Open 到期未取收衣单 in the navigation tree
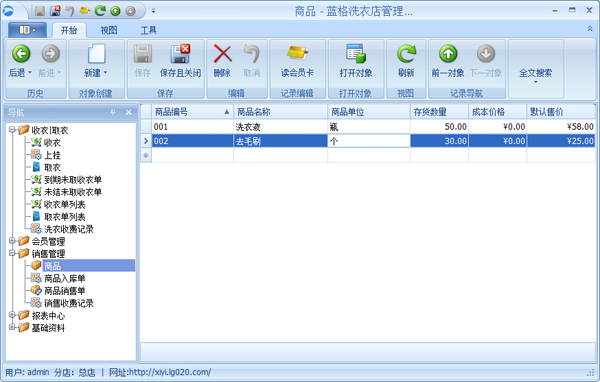This screenshot has width=600, height=382. tap(73, 180)
